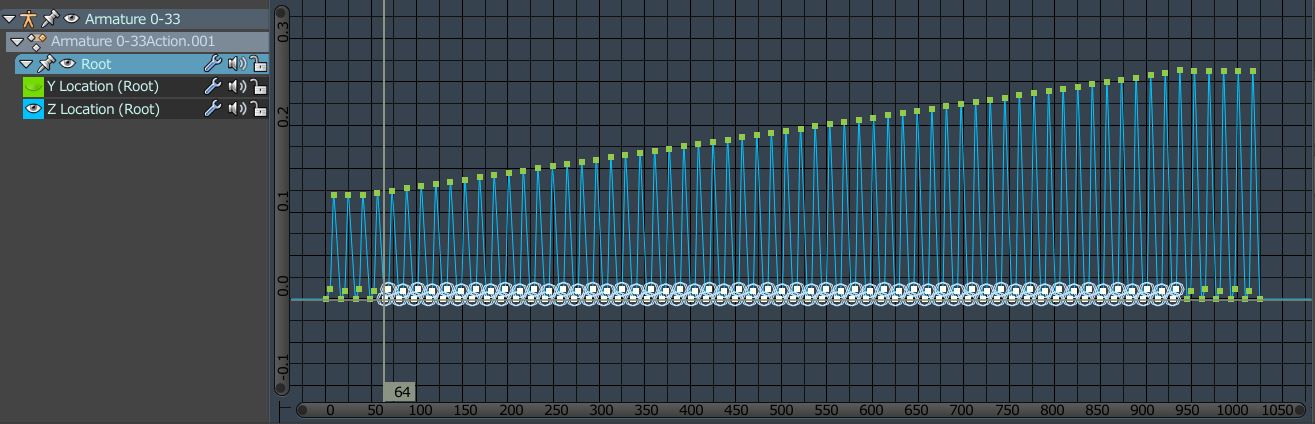Select the Z Location (Root) channel
This screenshot has width=1315, height=424.
(103, 109)
